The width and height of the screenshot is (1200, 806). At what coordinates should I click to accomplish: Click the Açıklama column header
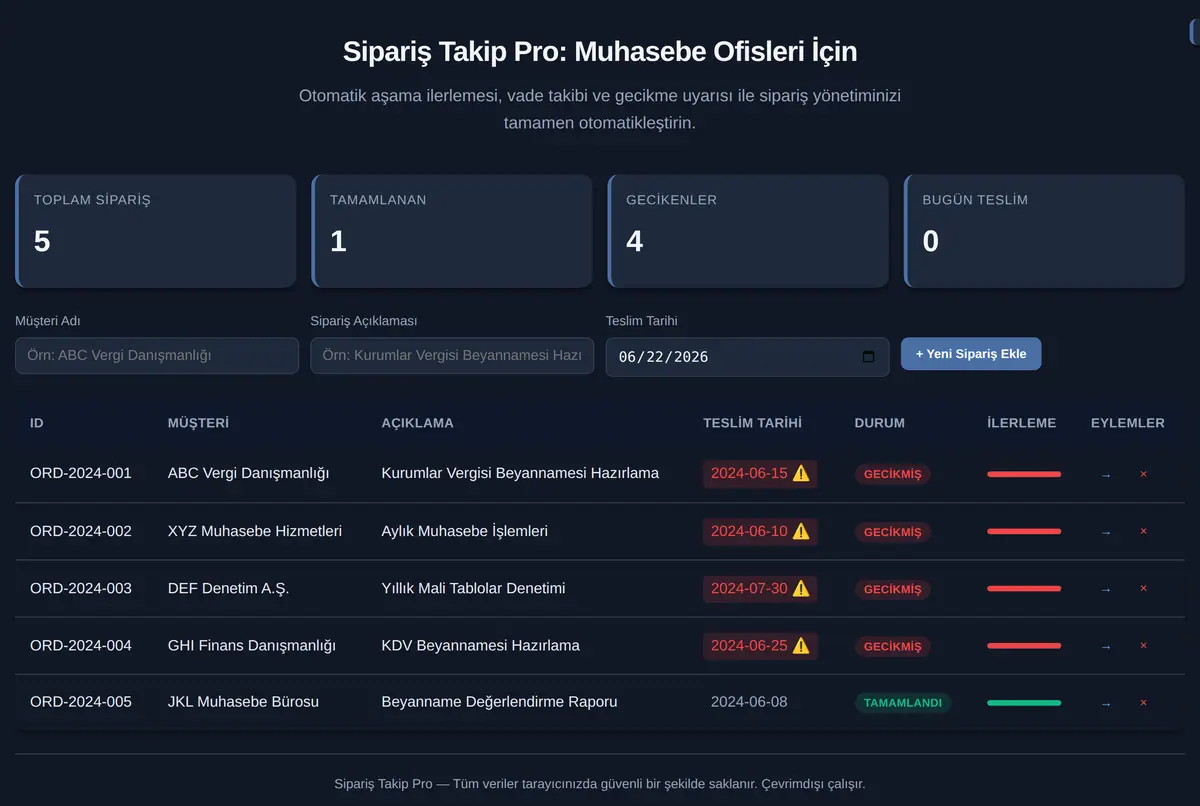pos(417,423)
